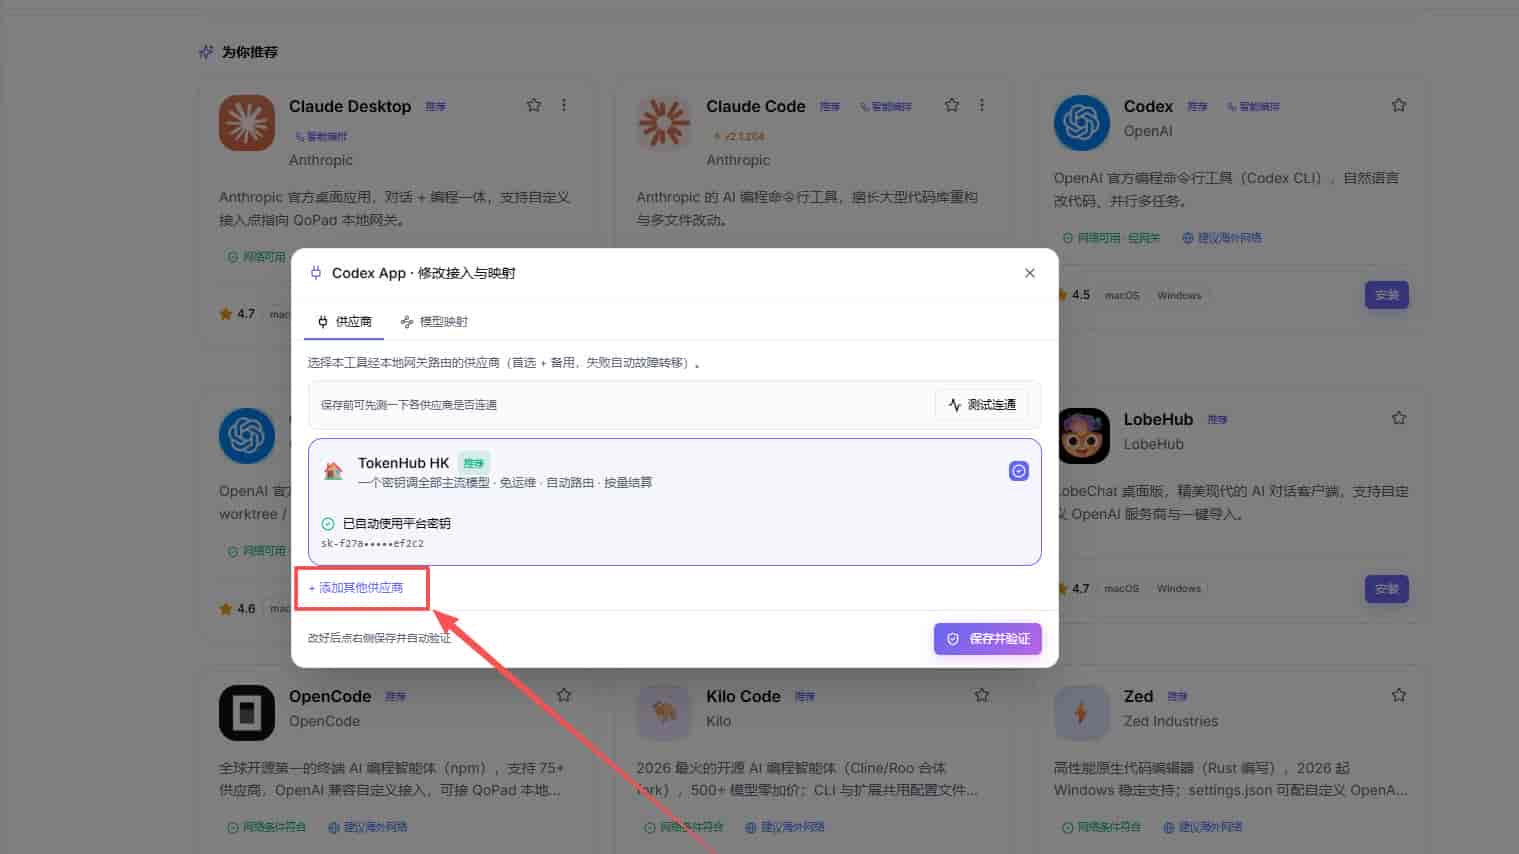Click the Zed app icon
This screenshot has width=1519, height=854.
click(x=1082, y=713)
